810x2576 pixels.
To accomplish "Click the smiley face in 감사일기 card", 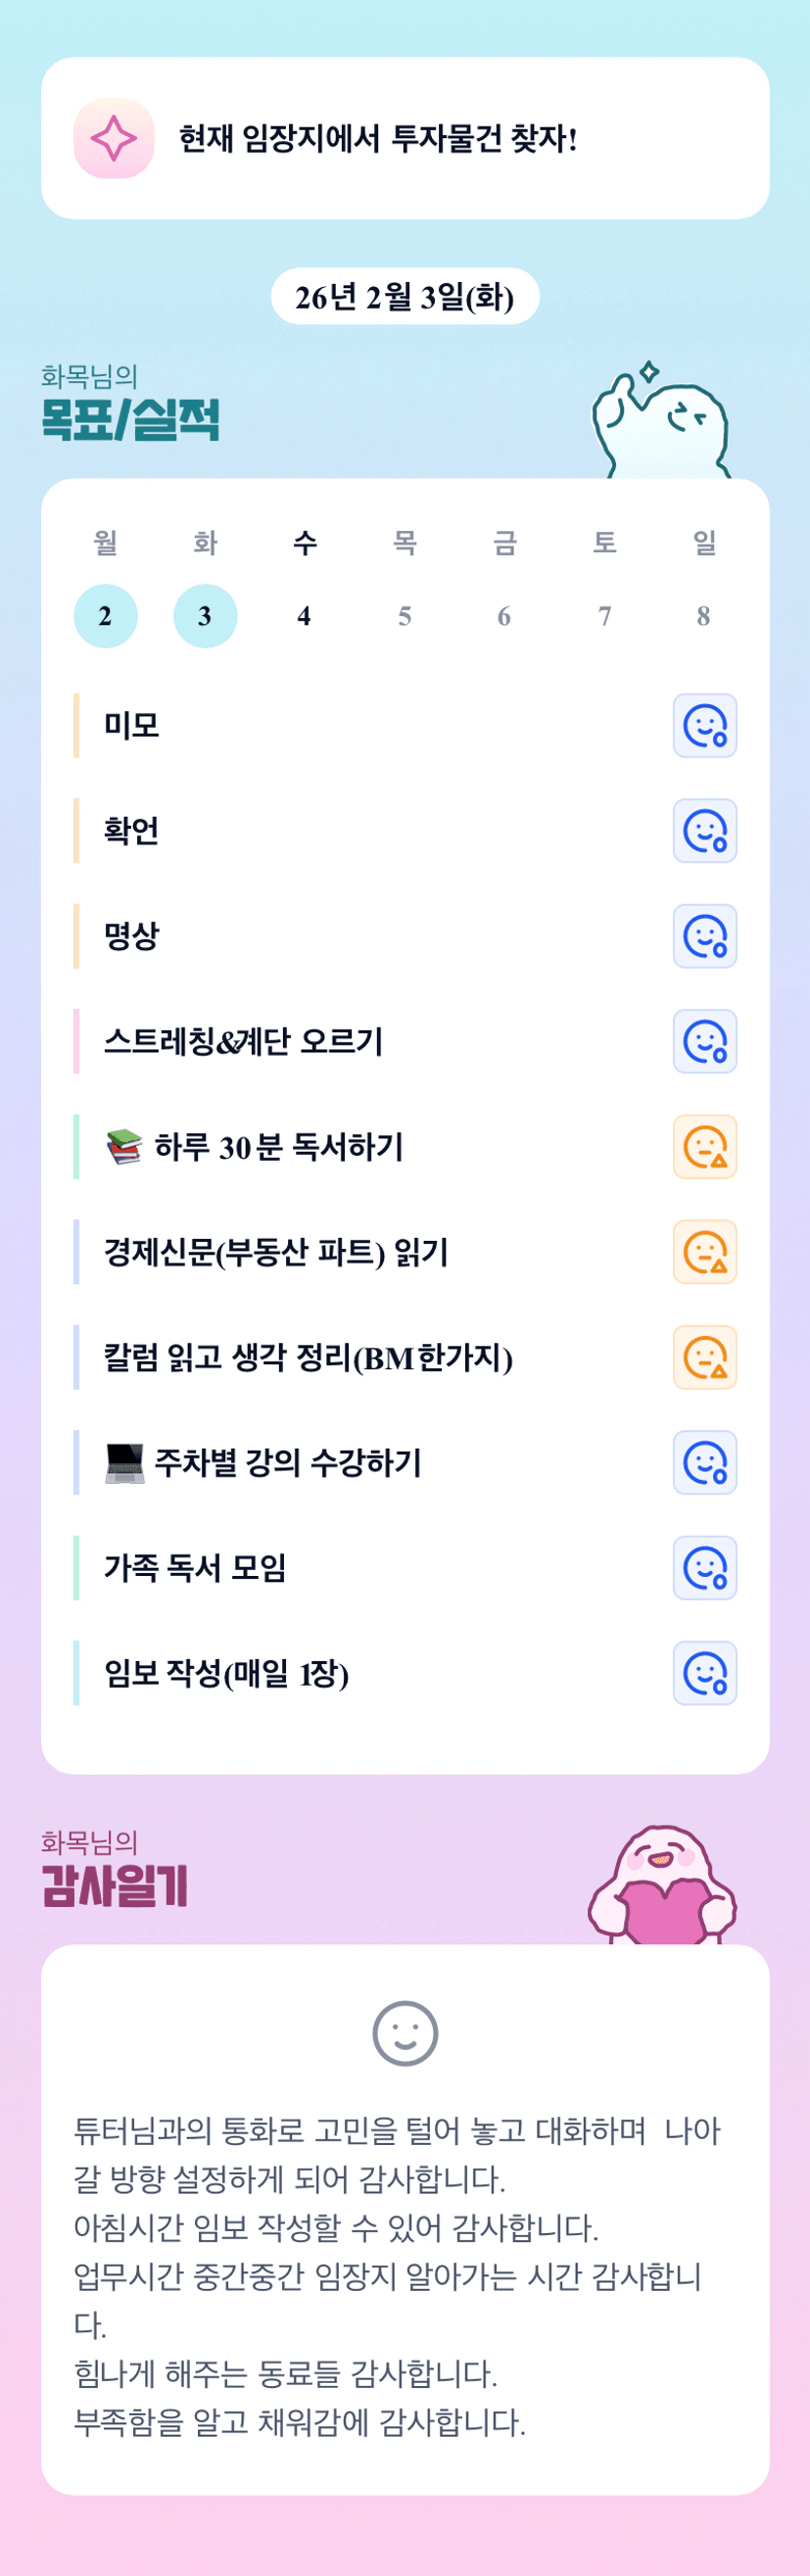I will (405, 2033).
